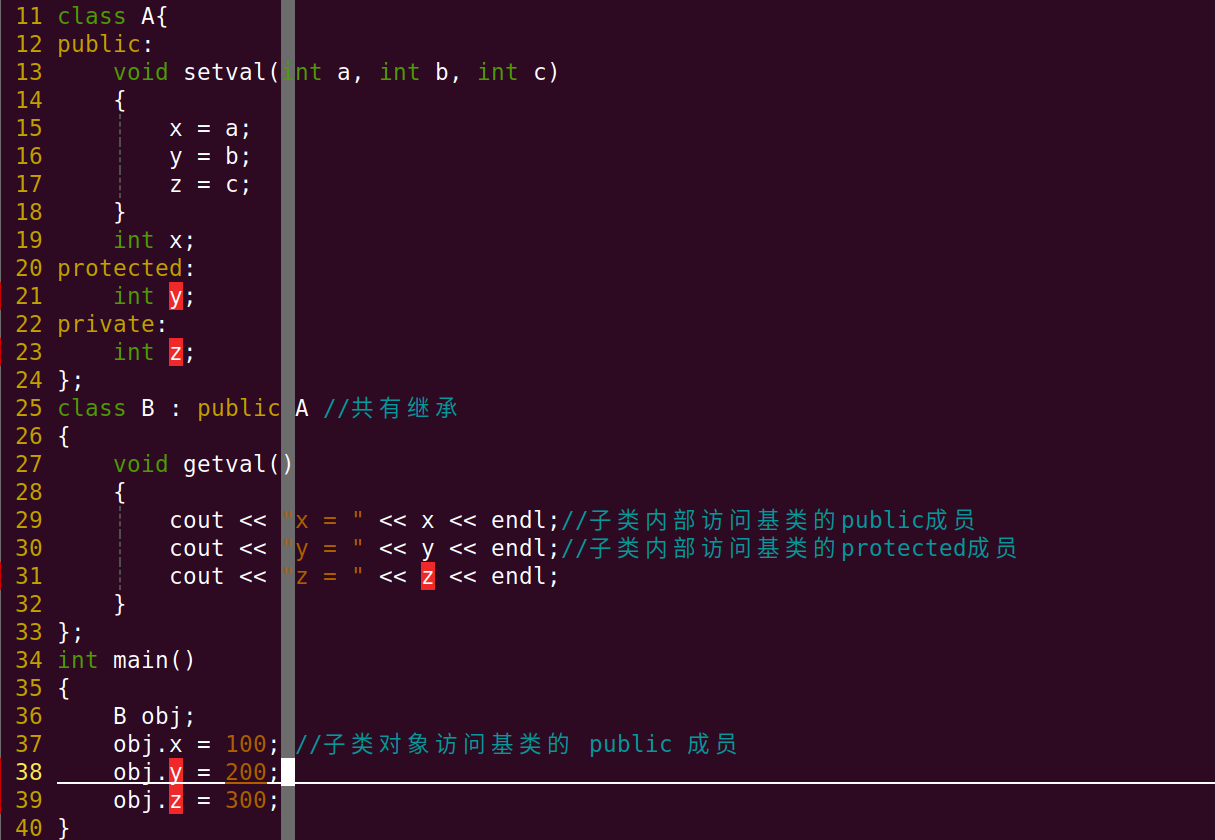1215x840 pixels.
Task: Click line number 38 in the gutter
Action: [x=28, y=771]
